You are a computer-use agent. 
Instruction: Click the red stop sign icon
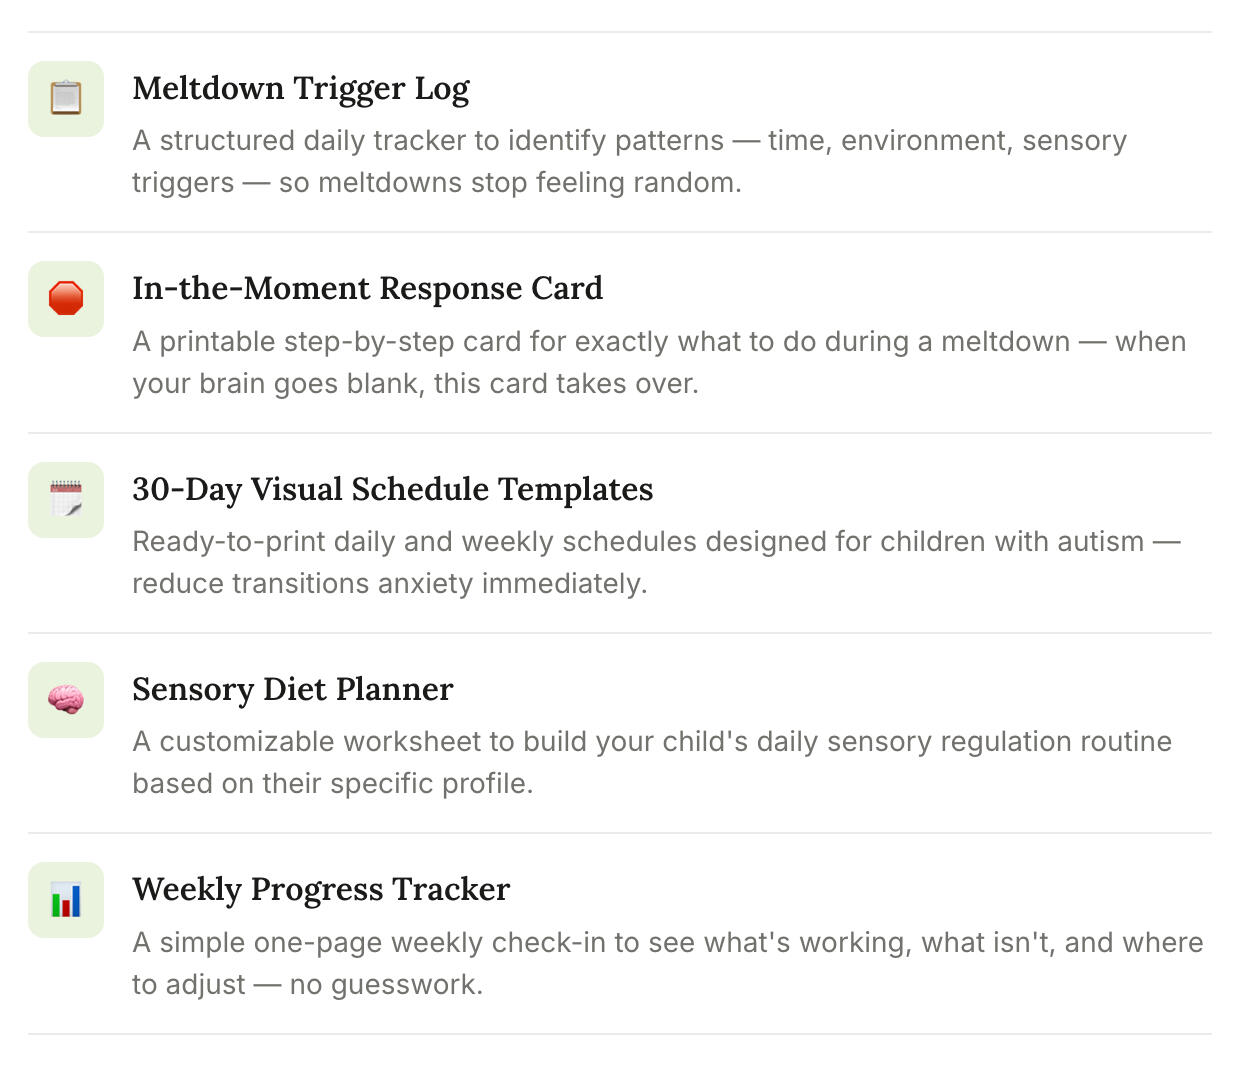pyautogui.click(x=66, y=299)
